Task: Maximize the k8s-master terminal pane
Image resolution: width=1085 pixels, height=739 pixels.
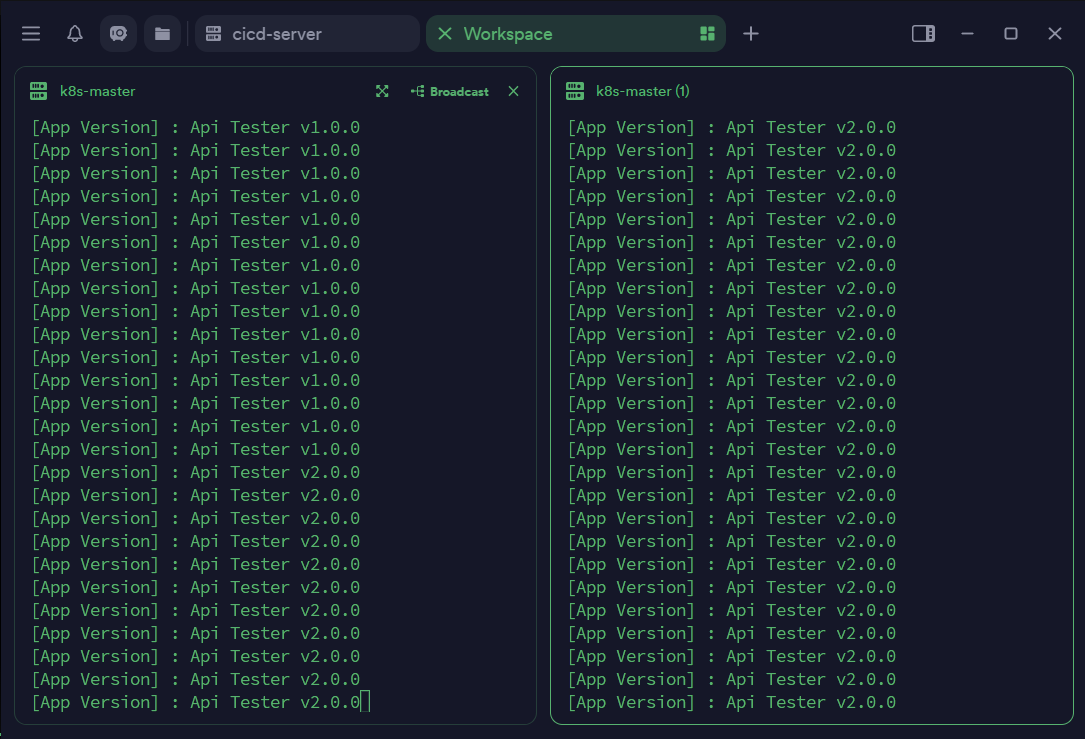Action: click(382, 91)
